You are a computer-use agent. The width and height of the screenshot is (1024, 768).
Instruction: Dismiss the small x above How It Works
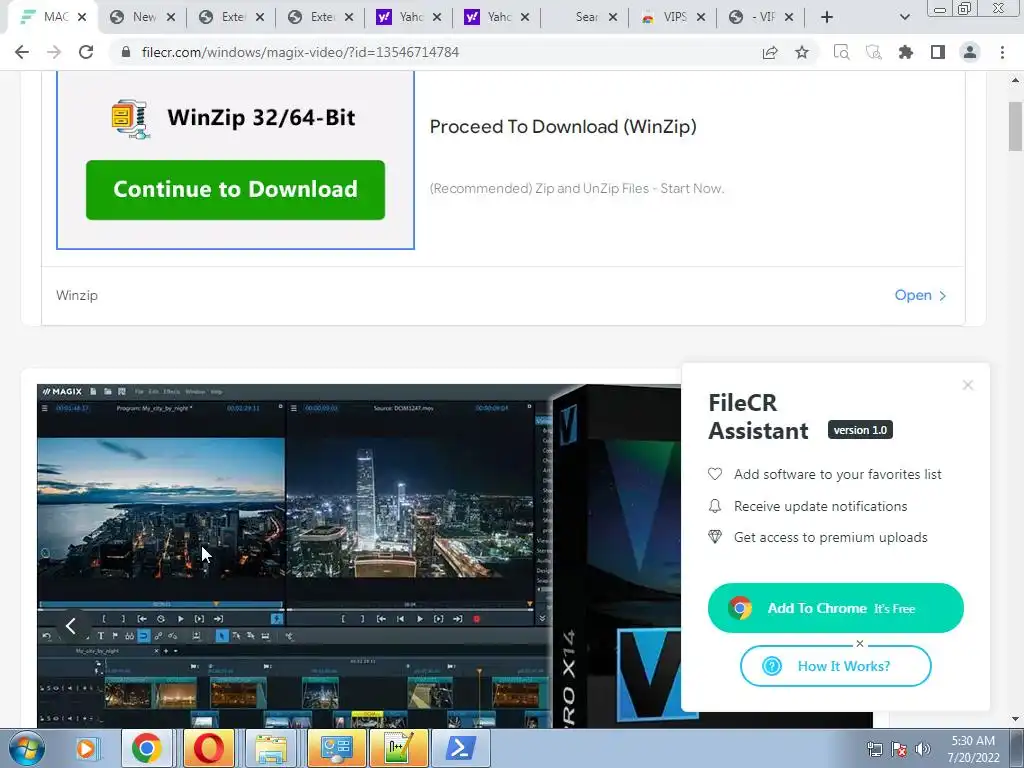(859, 644)
